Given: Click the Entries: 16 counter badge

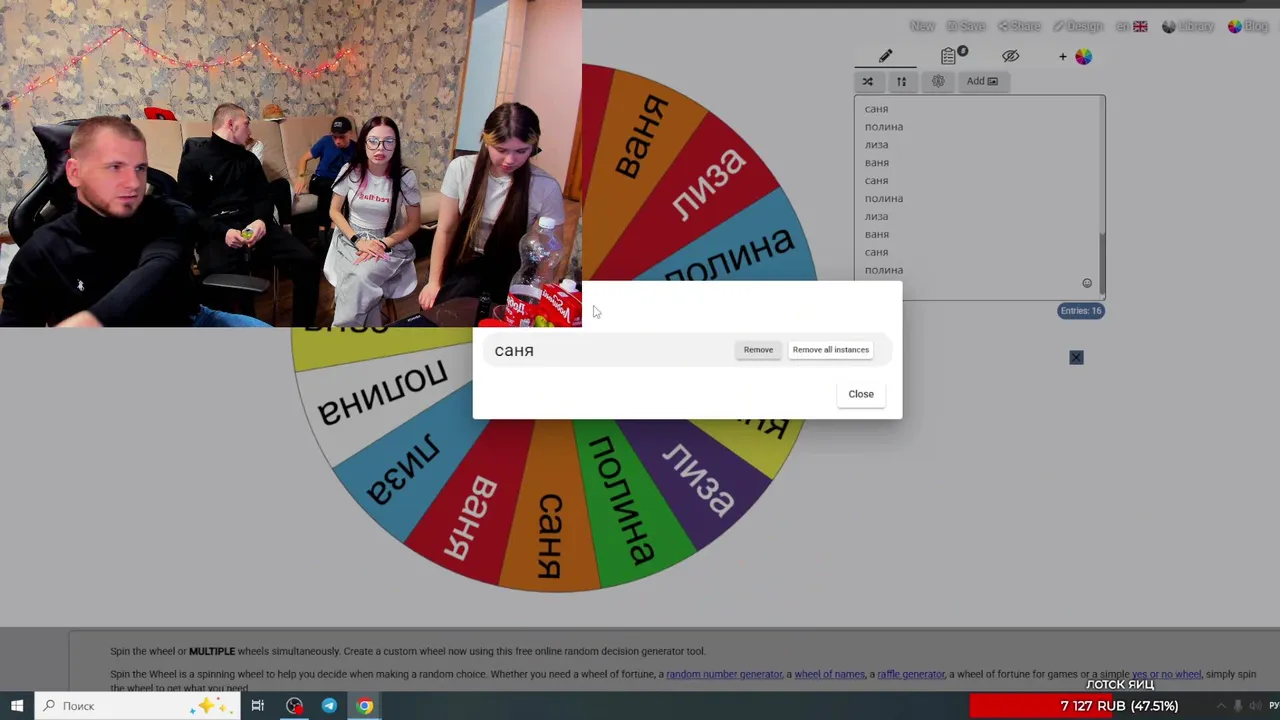Looking at the screenshot, I should click(1081, 311).
